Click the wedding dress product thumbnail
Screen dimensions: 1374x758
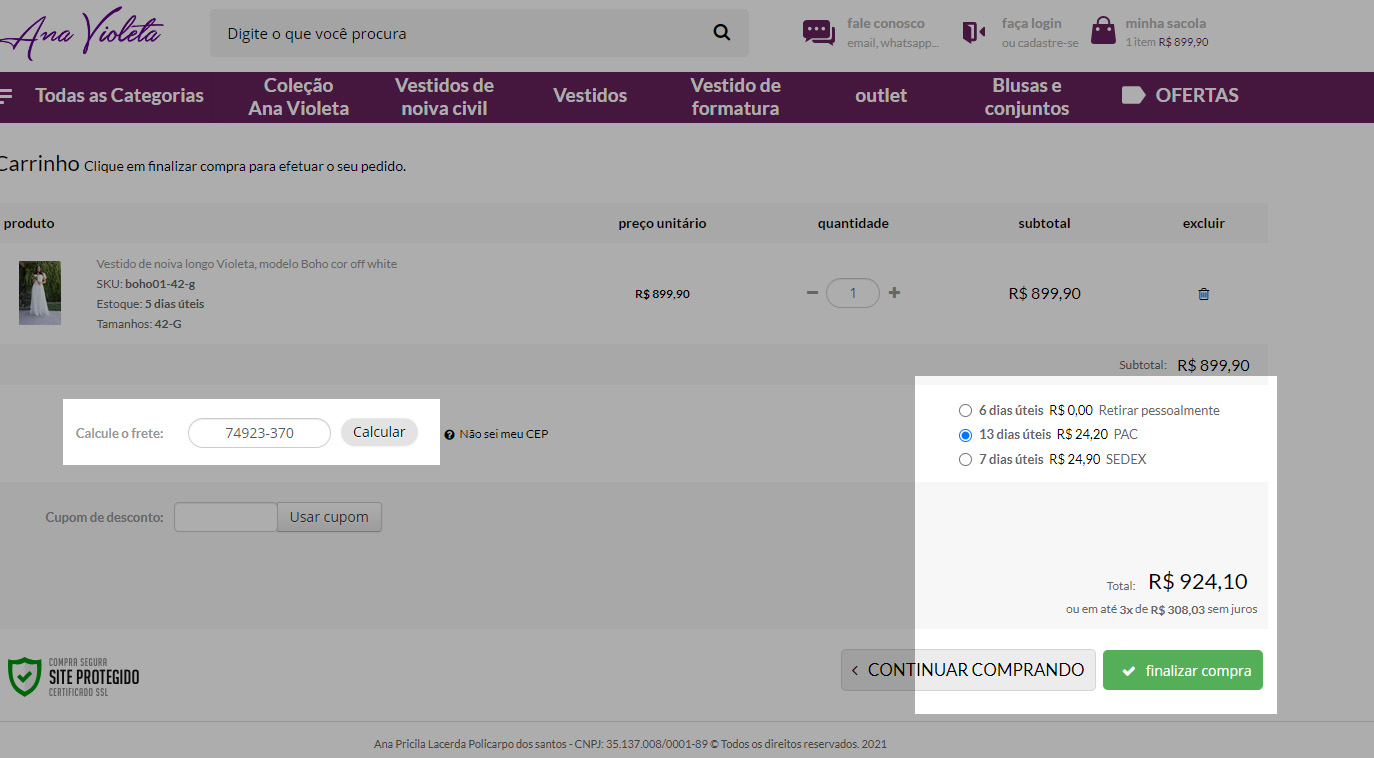[x=40, y=293]
